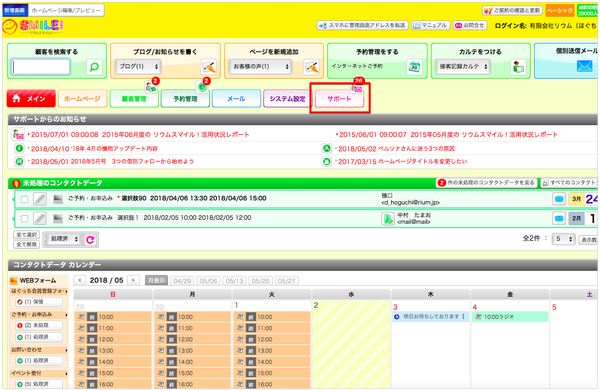
Task: Click green icon beside 2018/05/02 notice
Action: click(x=326, y=148)
